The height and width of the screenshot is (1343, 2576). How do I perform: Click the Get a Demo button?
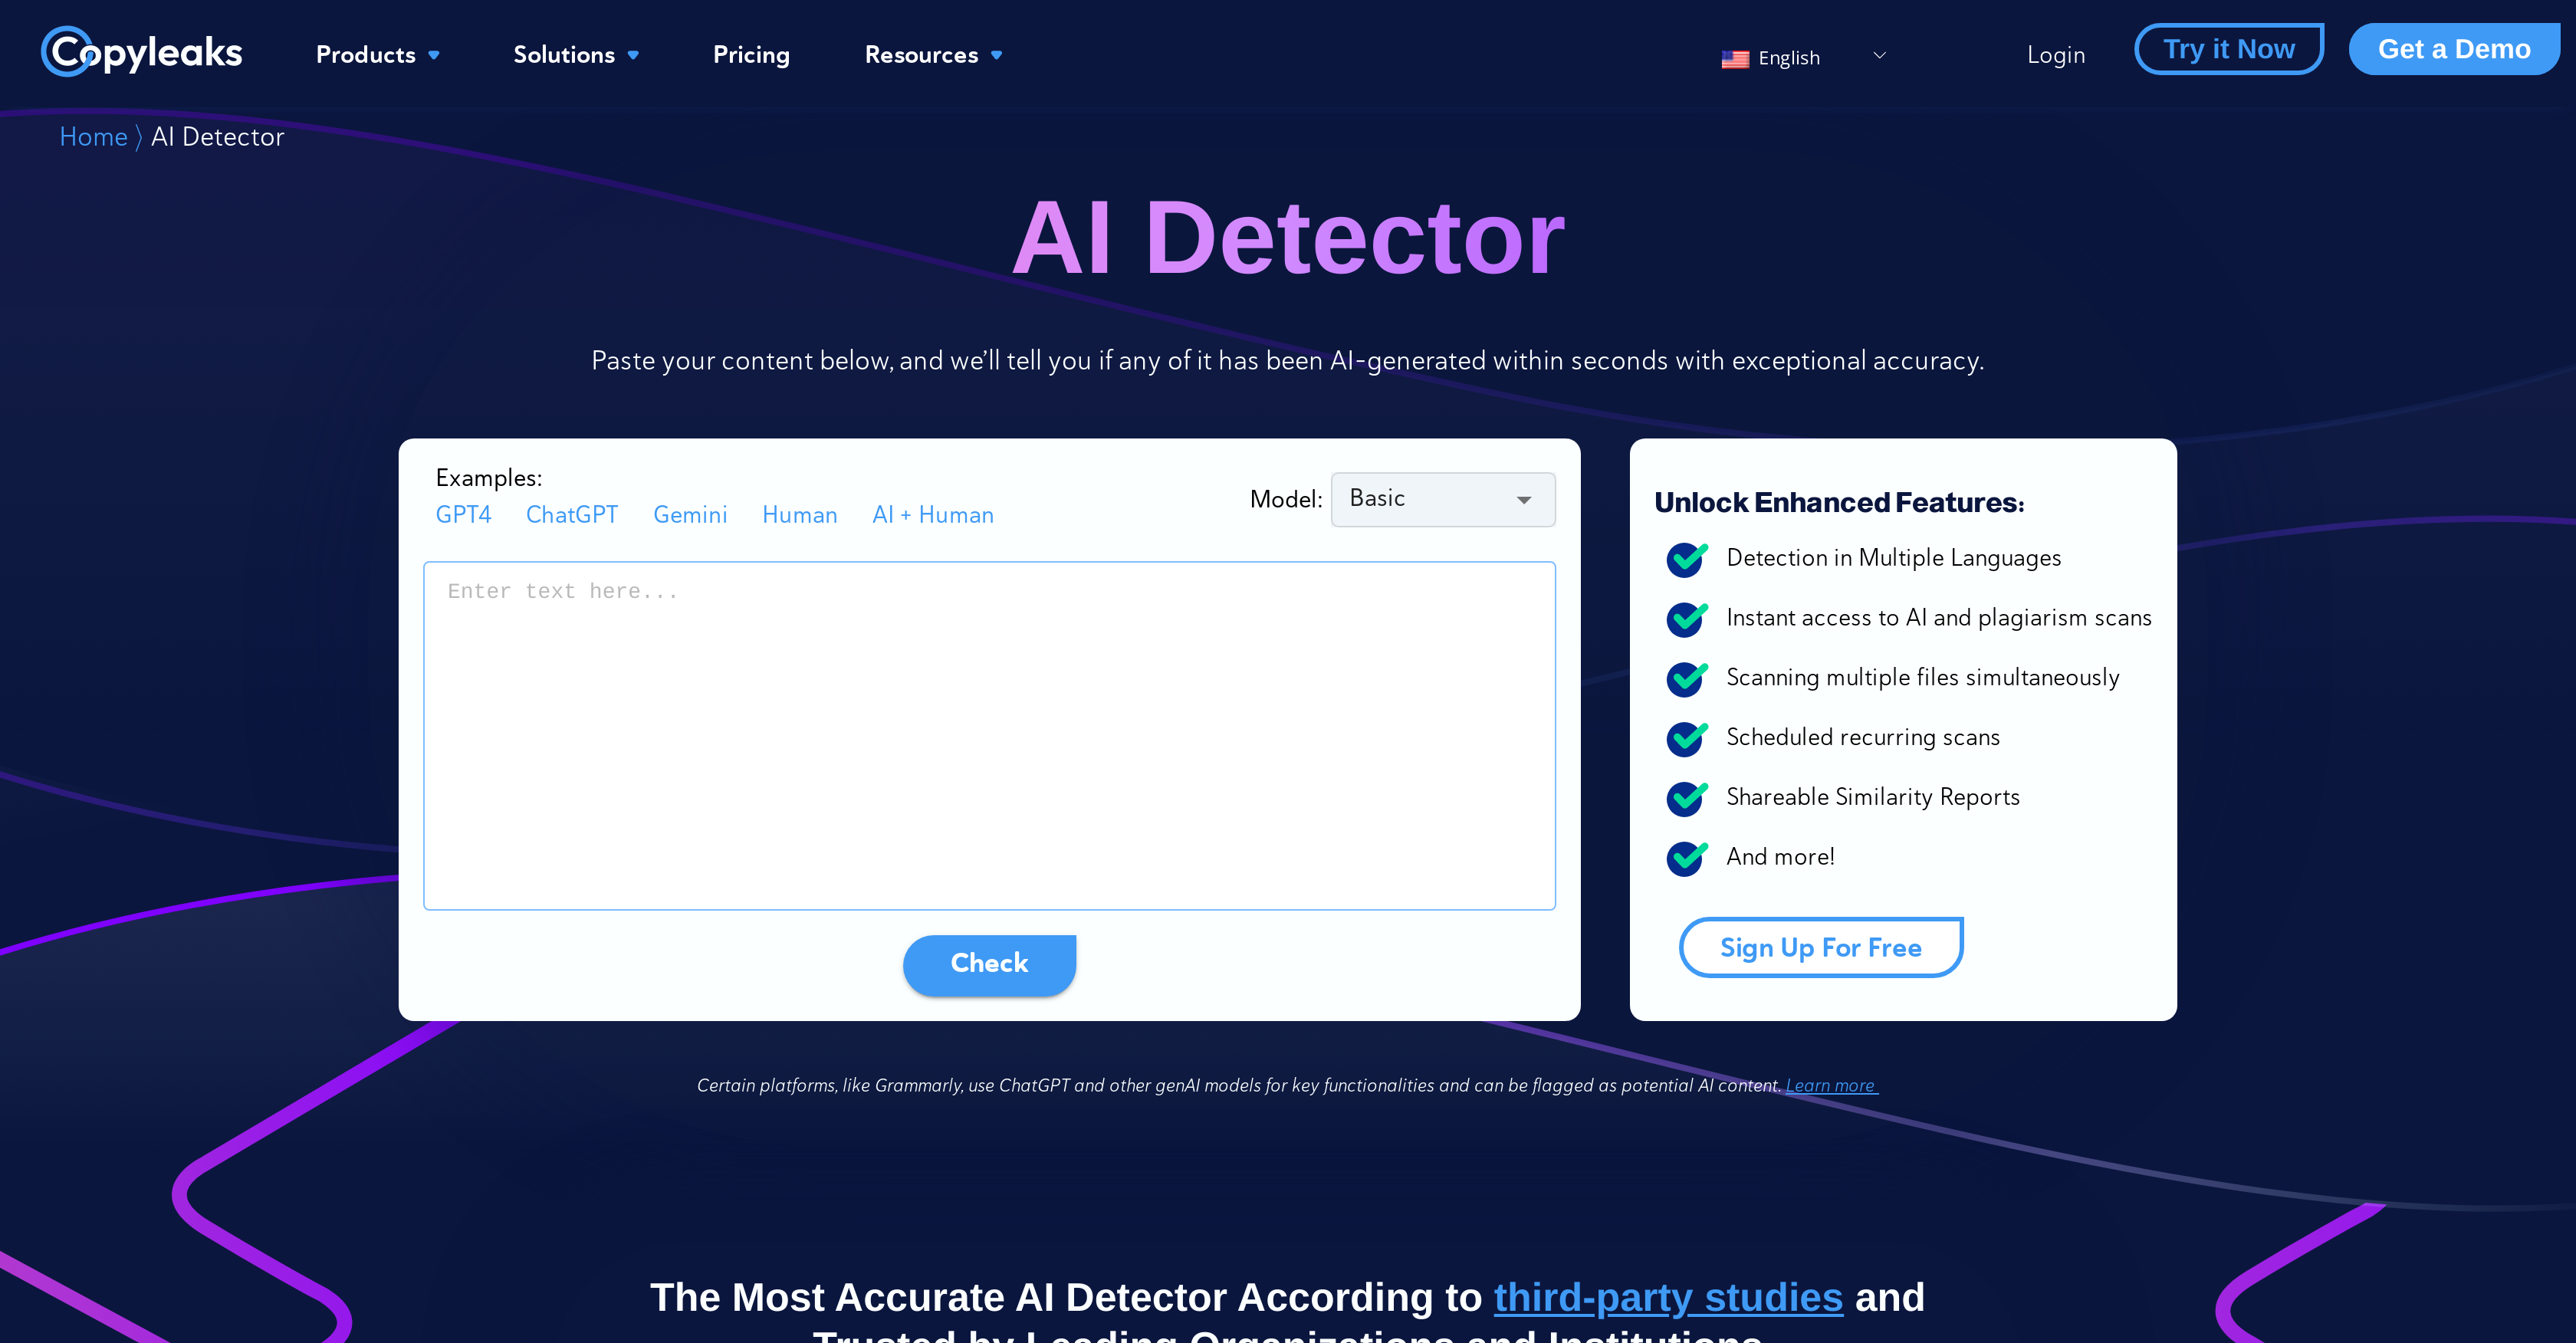pyautogui.click(x=2453, y=51)
